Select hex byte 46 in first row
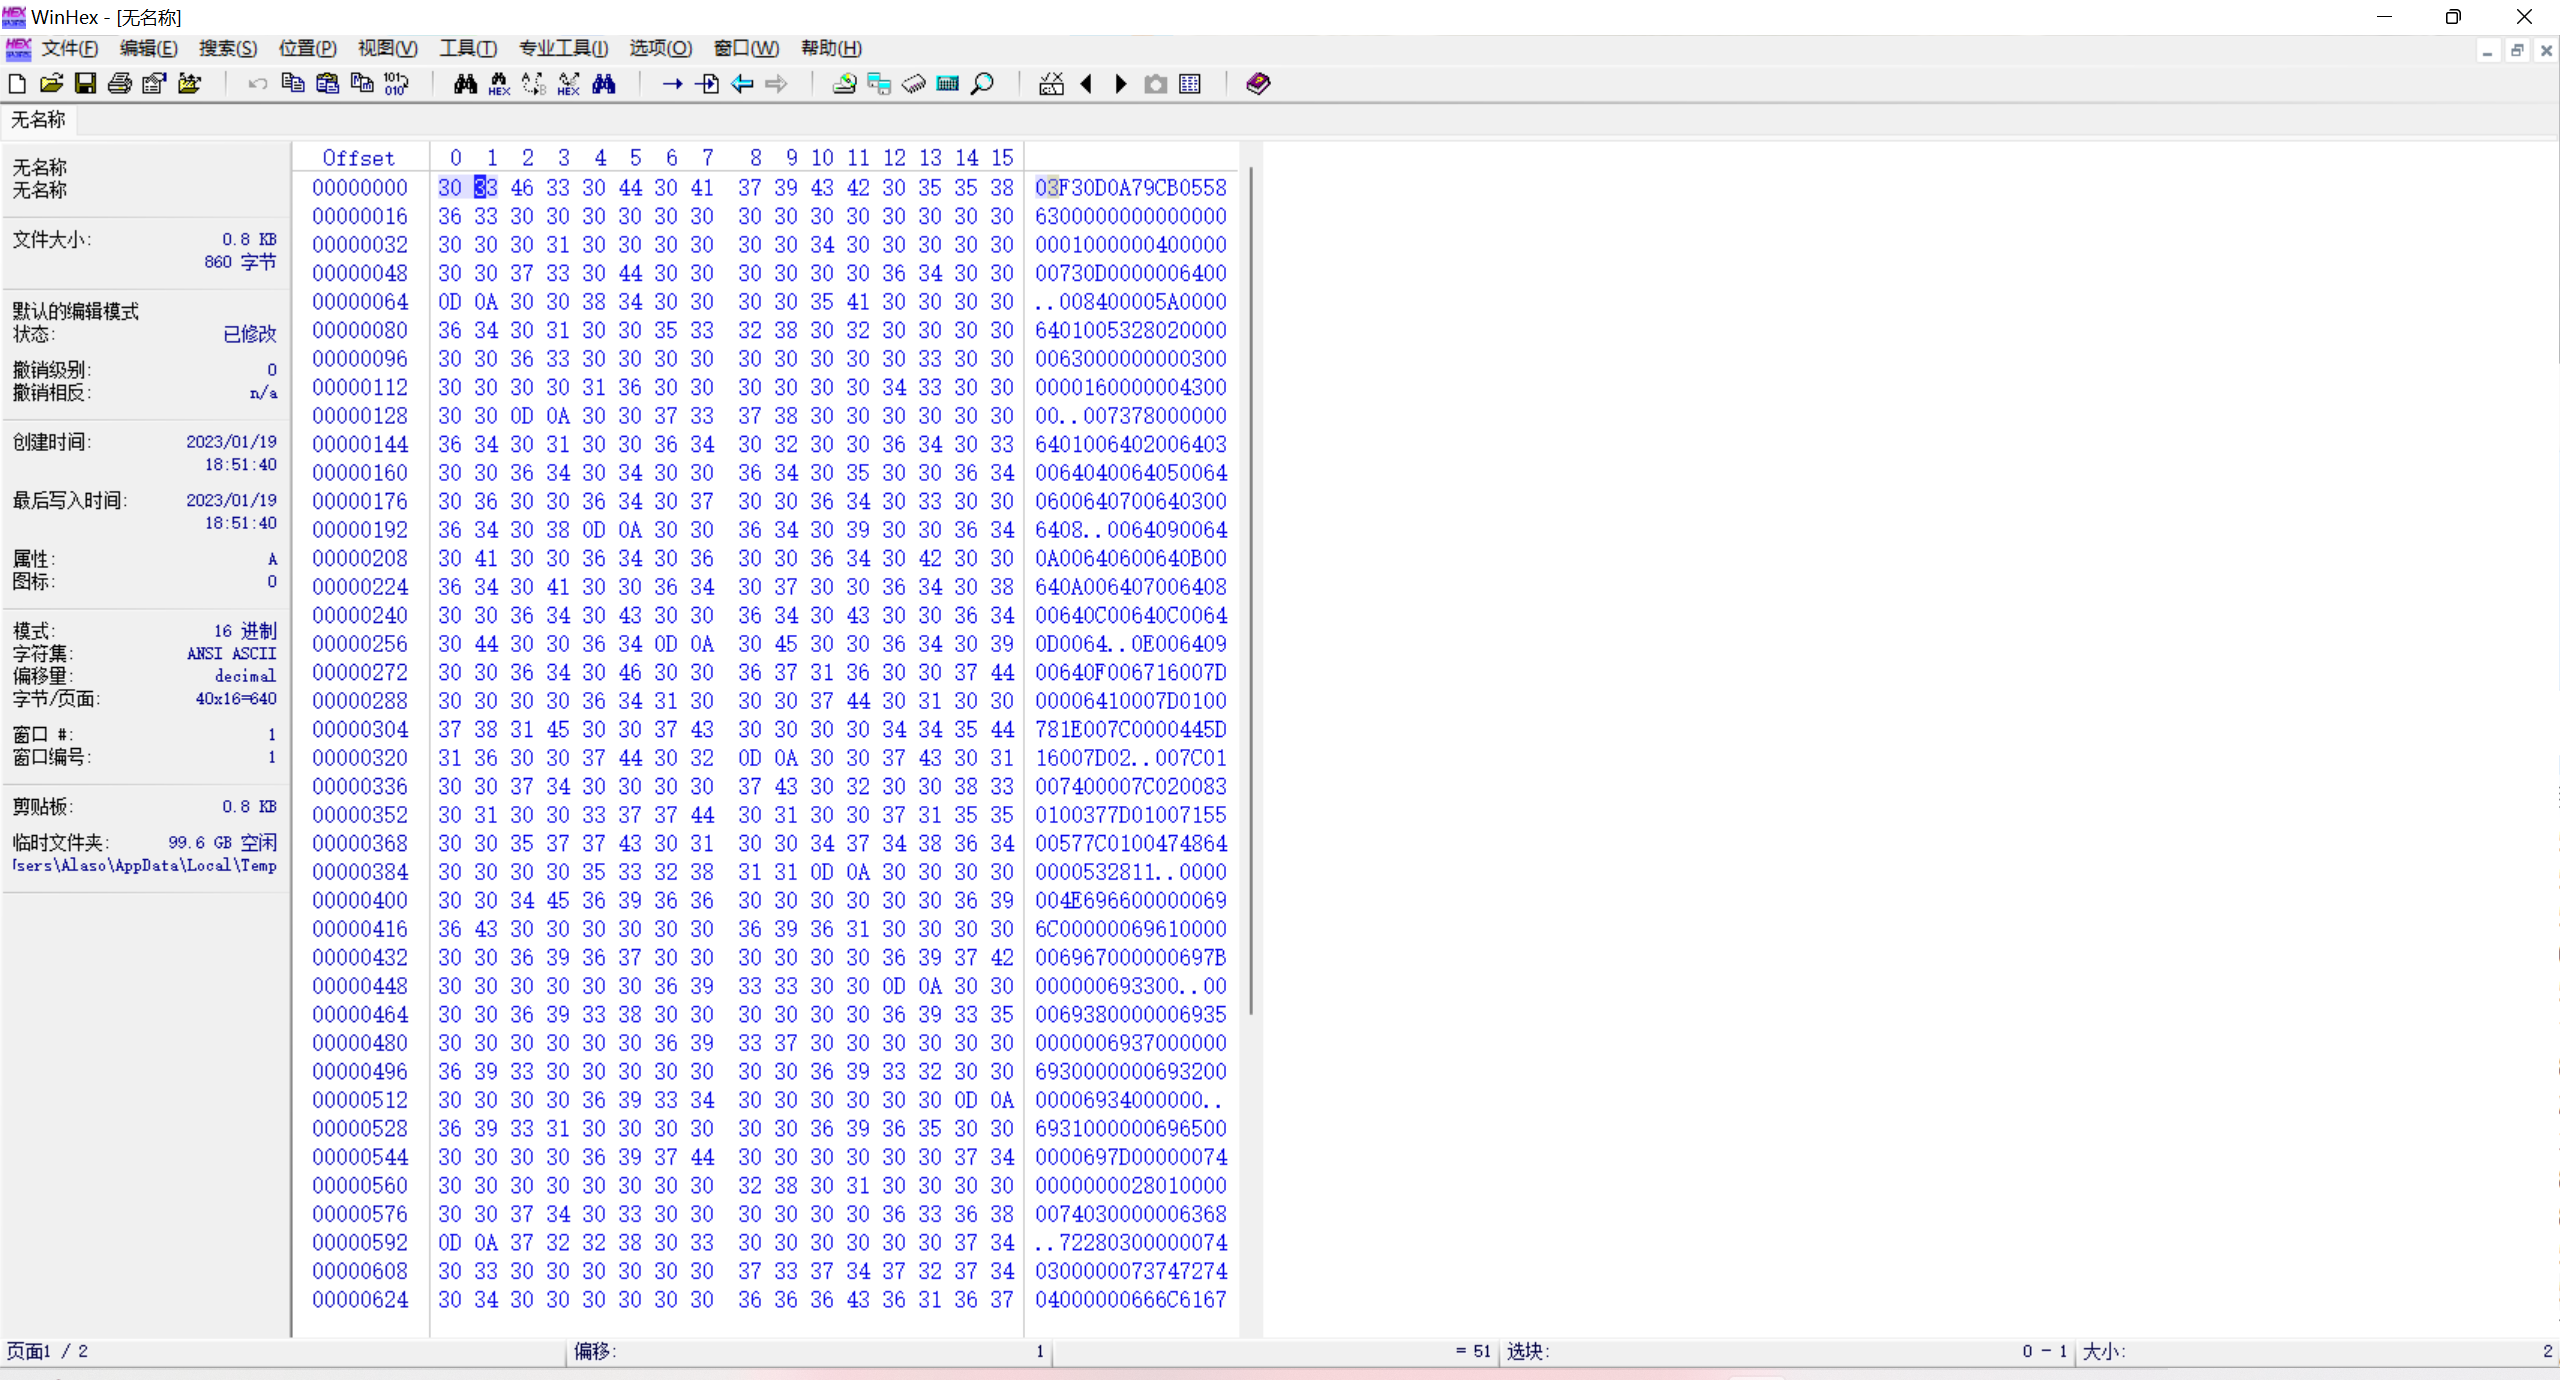Viewport: 2560px width, 1380px height. point(522,188)
